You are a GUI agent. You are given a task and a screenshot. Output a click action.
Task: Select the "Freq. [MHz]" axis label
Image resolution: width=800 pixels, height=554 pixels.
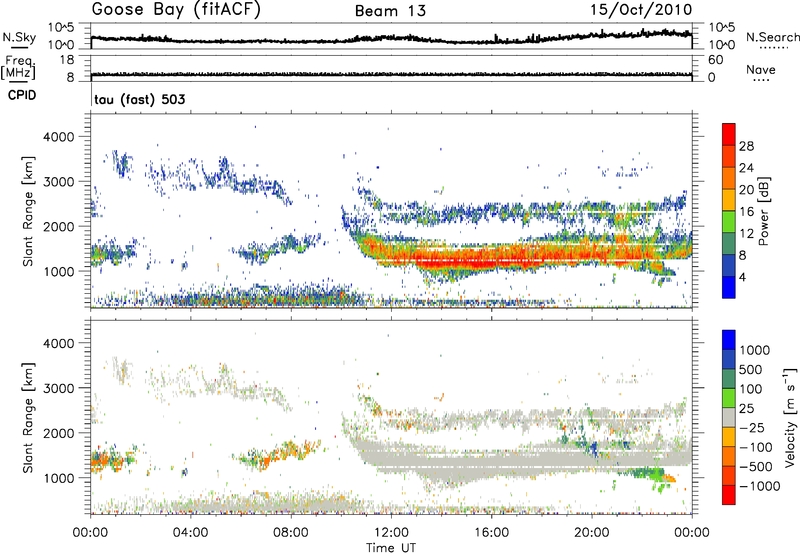tap(18, 66)
